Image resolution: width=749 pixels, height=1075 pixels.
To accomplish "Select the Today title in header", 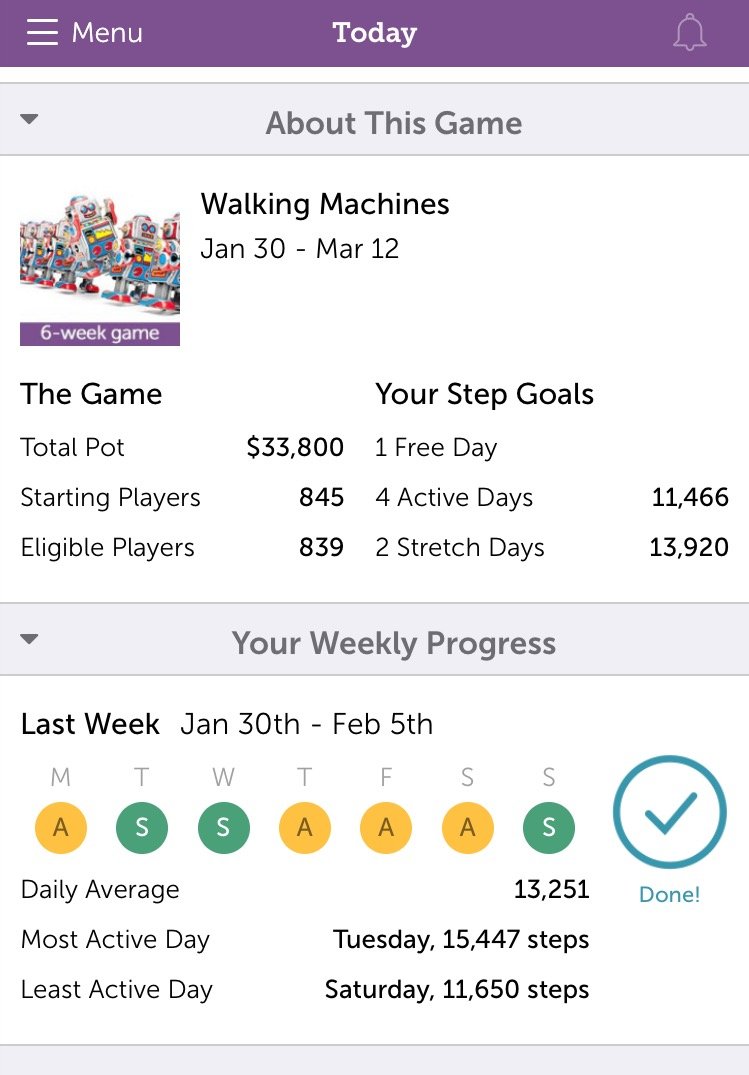I will click(374, 33).
